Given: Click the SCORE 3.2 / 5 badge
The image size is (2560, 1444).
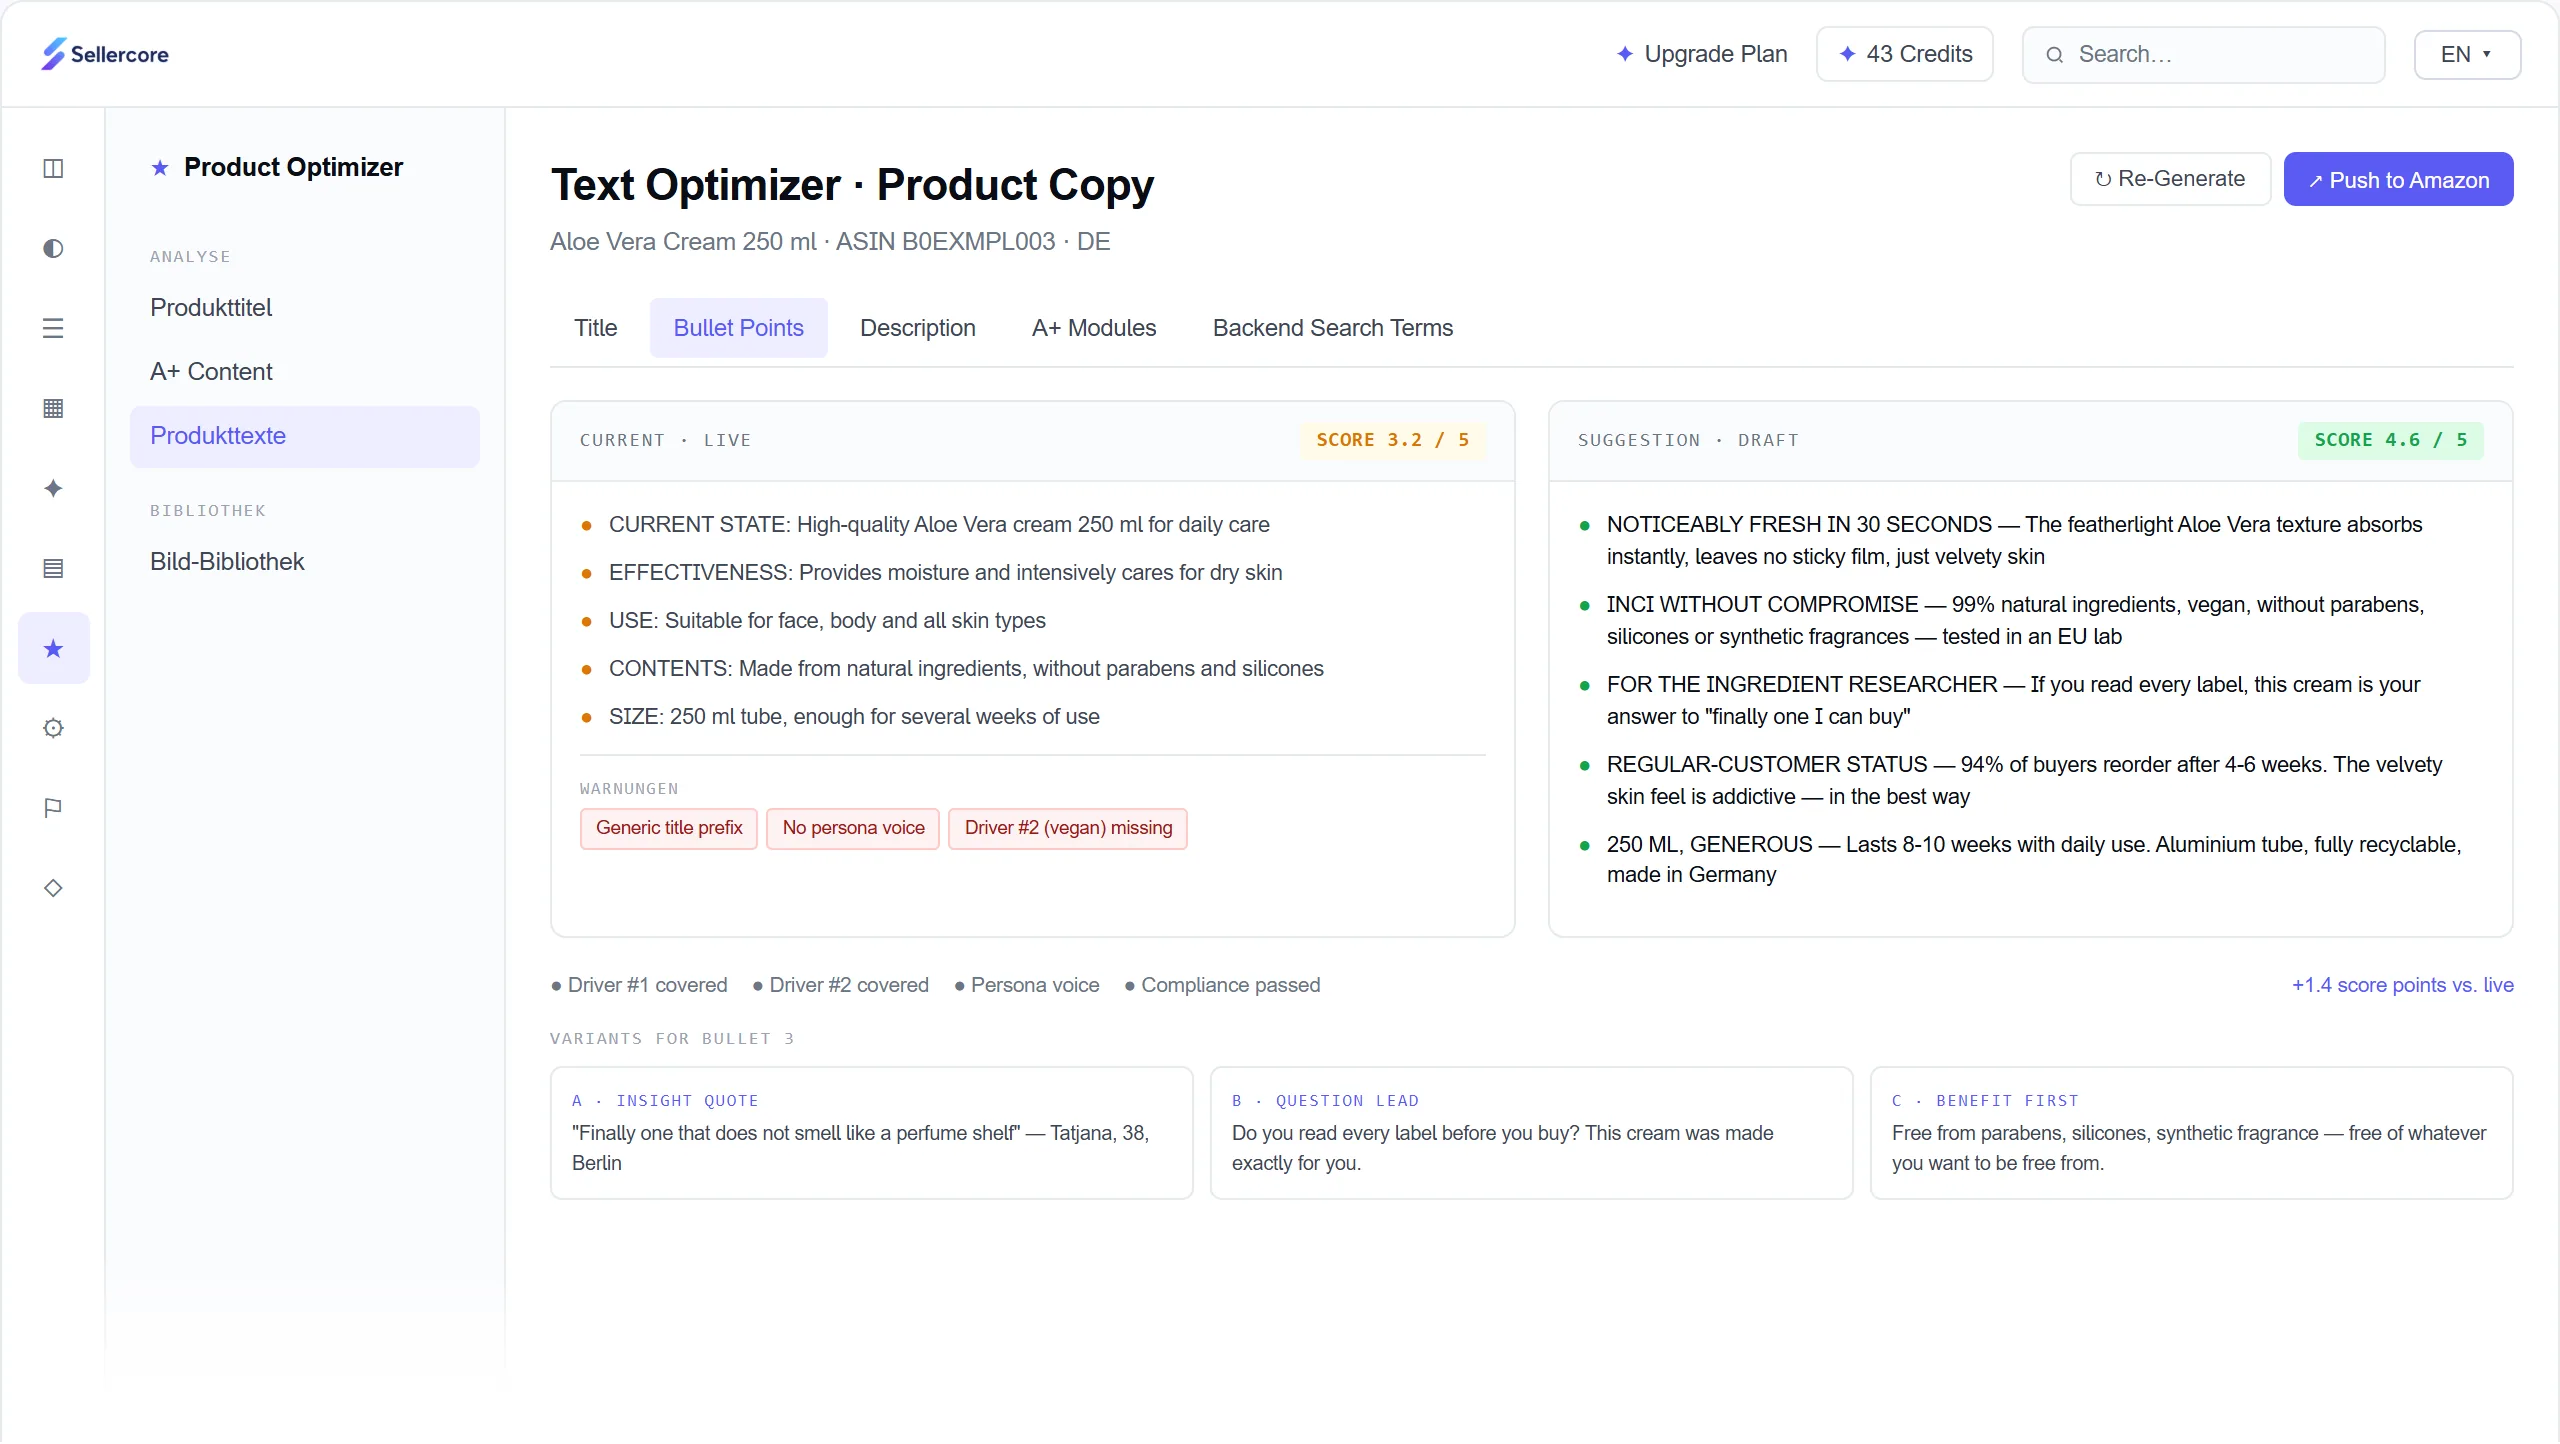Looking at the screenshot, I should (x=1393, y=440).
